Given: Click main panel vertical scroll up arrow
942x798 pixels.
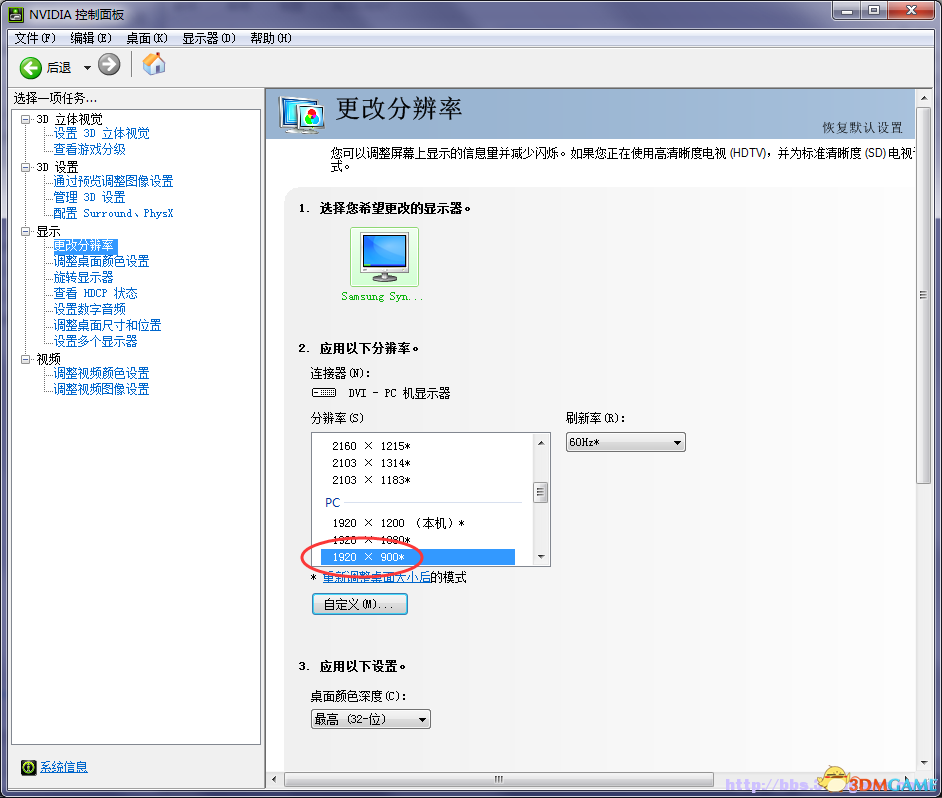Looking at the screenshot, I should tap(924, 99).
